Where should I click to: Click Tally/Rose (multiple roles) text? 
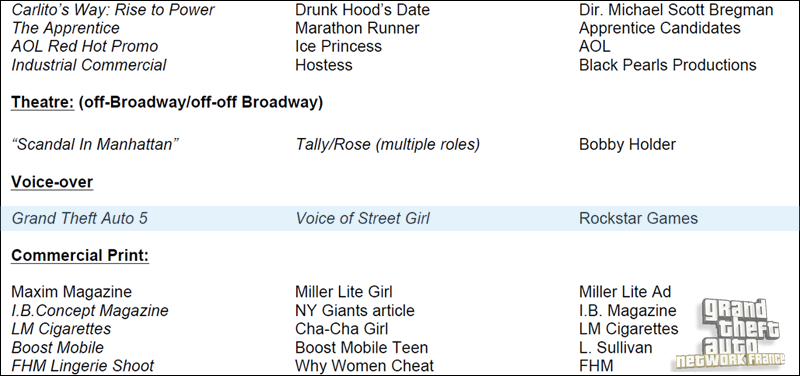click(x=387, y=144)
